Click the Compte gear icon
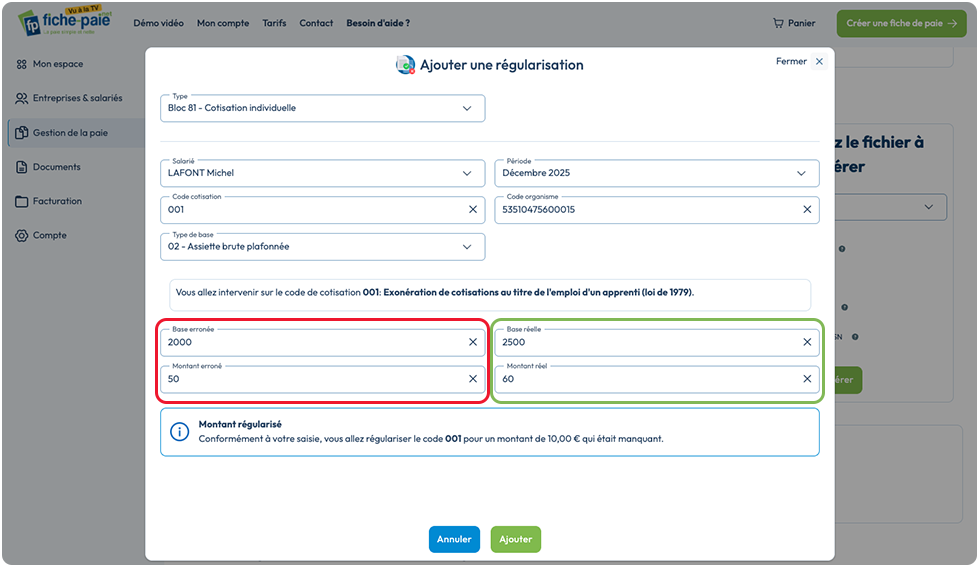 pyautogui.click(x=22, y=236)
